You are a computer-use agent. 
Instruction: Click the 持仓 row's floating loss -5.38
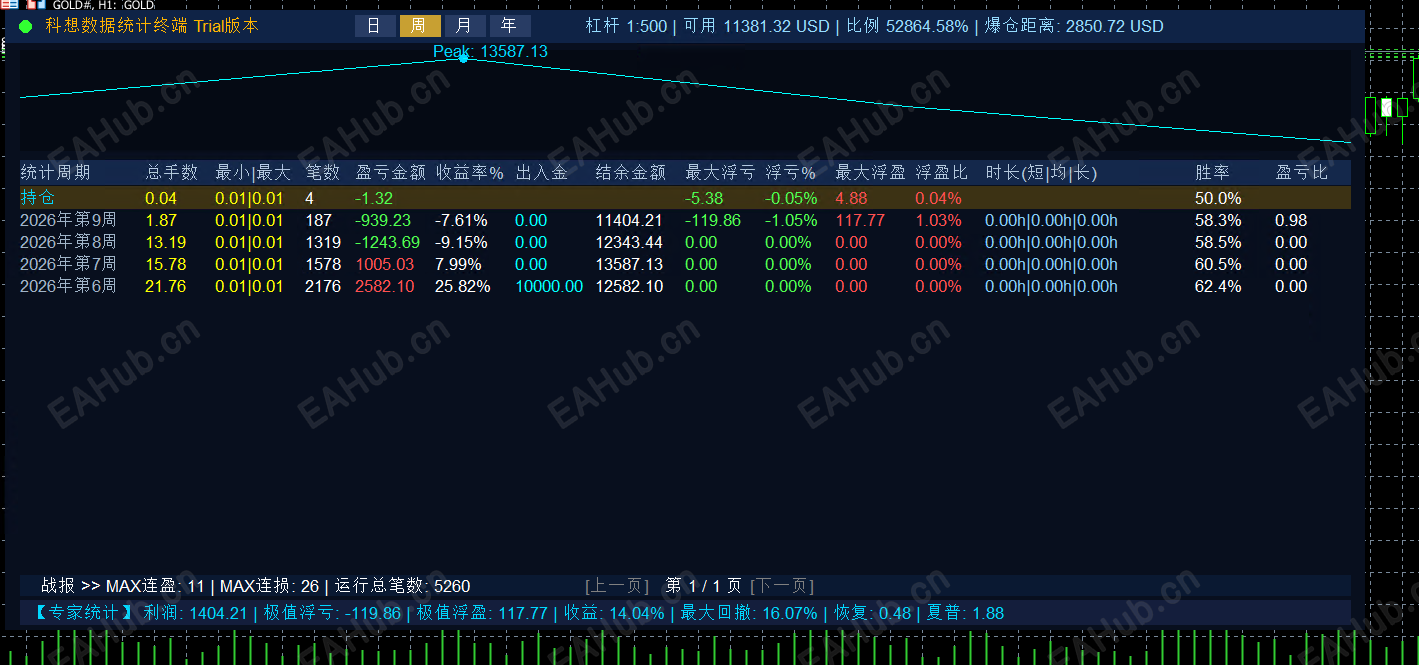(704, 198)
